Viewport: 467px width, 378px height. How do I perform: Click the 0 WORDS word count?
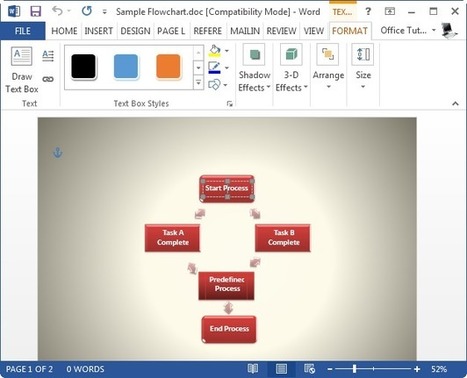(x=85, y=369)
